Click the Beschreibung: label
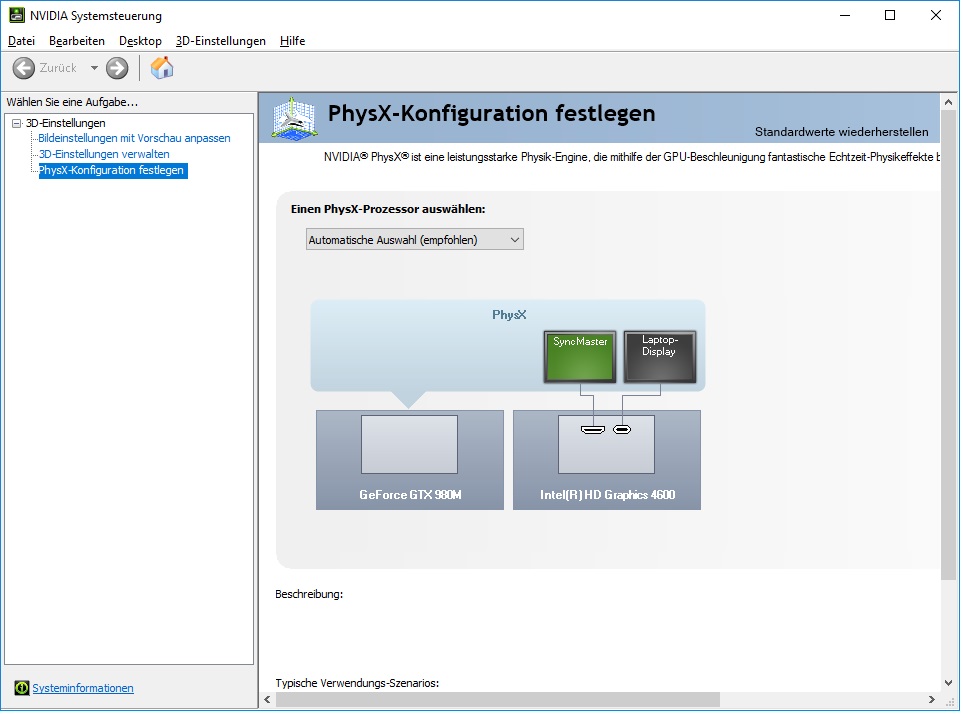 [309, 594]
